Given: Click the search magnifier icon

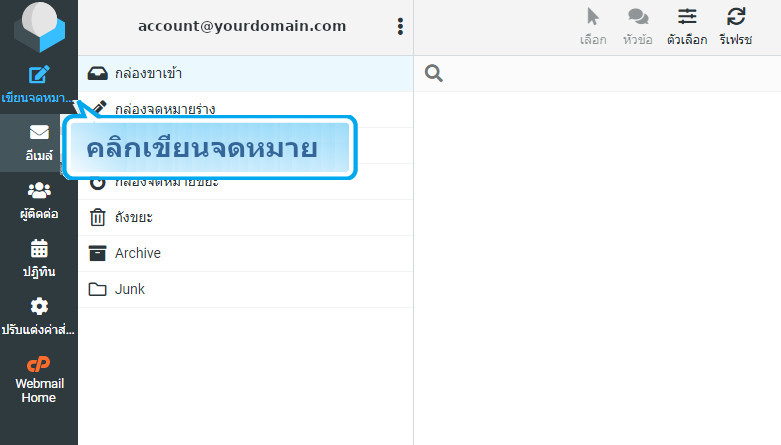Looking at the screenshot, I should tap(434, 74).
